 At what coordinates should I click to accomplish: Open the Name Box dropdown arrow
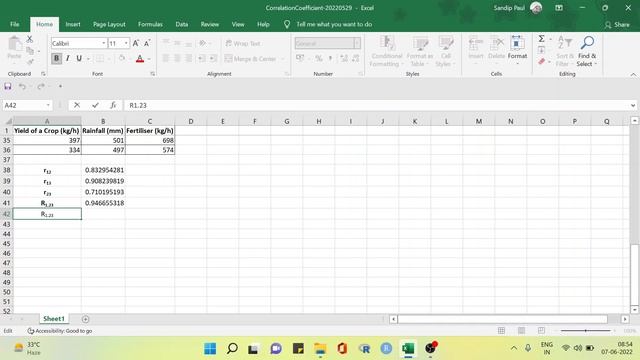pyautogui.click(x=48, y=105)
